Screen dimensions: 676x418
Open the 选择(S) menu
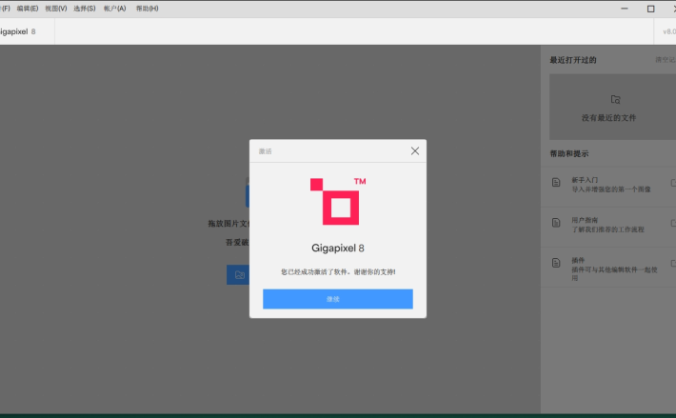[84, 8]
